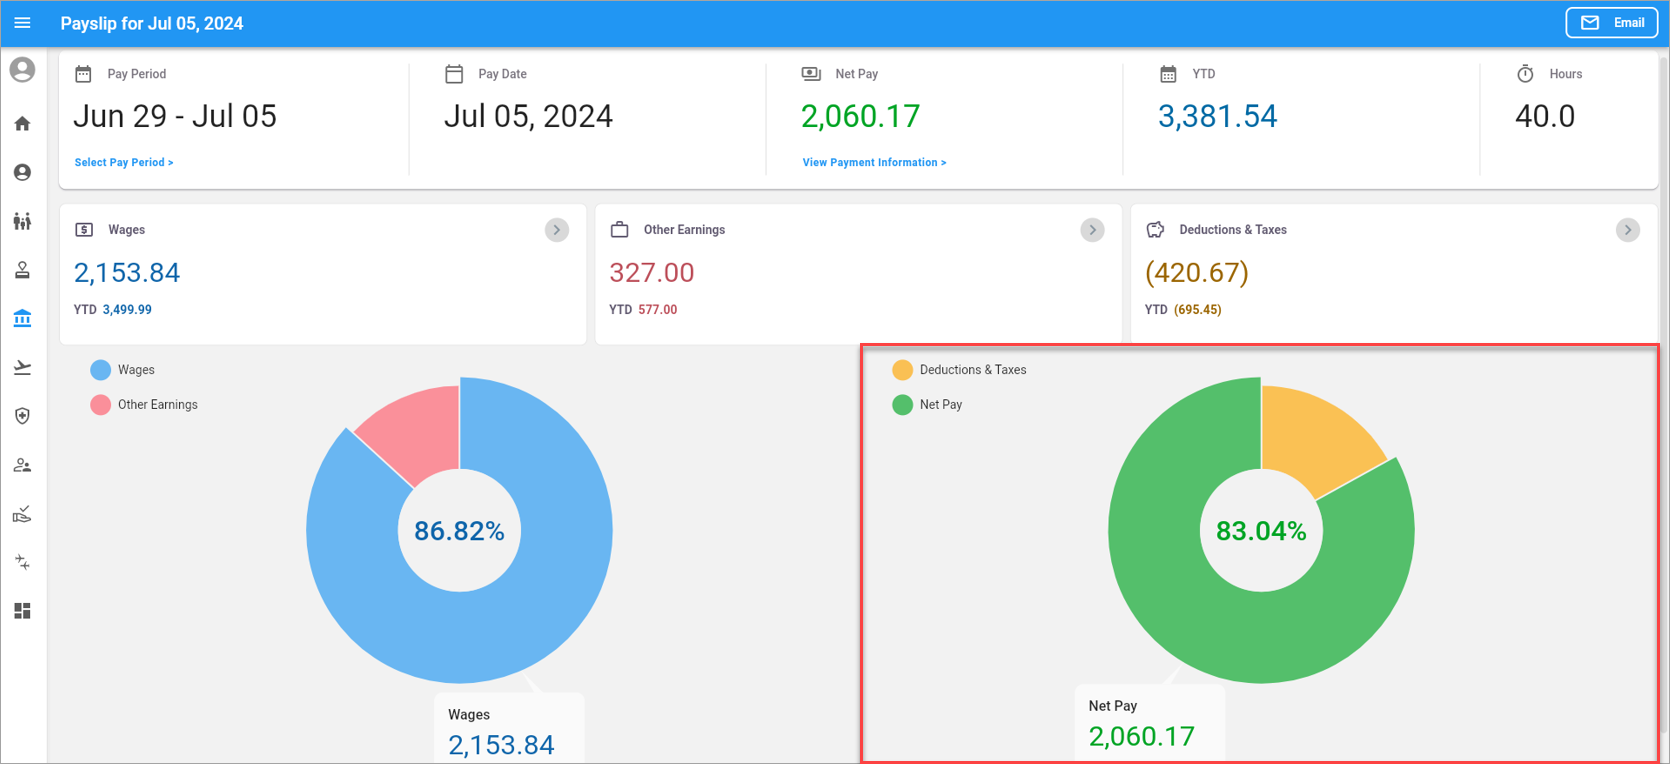The width and height of the screenshot is (1670, 764).
Task: Open the profile account circle icon
Action: [22, 173]
